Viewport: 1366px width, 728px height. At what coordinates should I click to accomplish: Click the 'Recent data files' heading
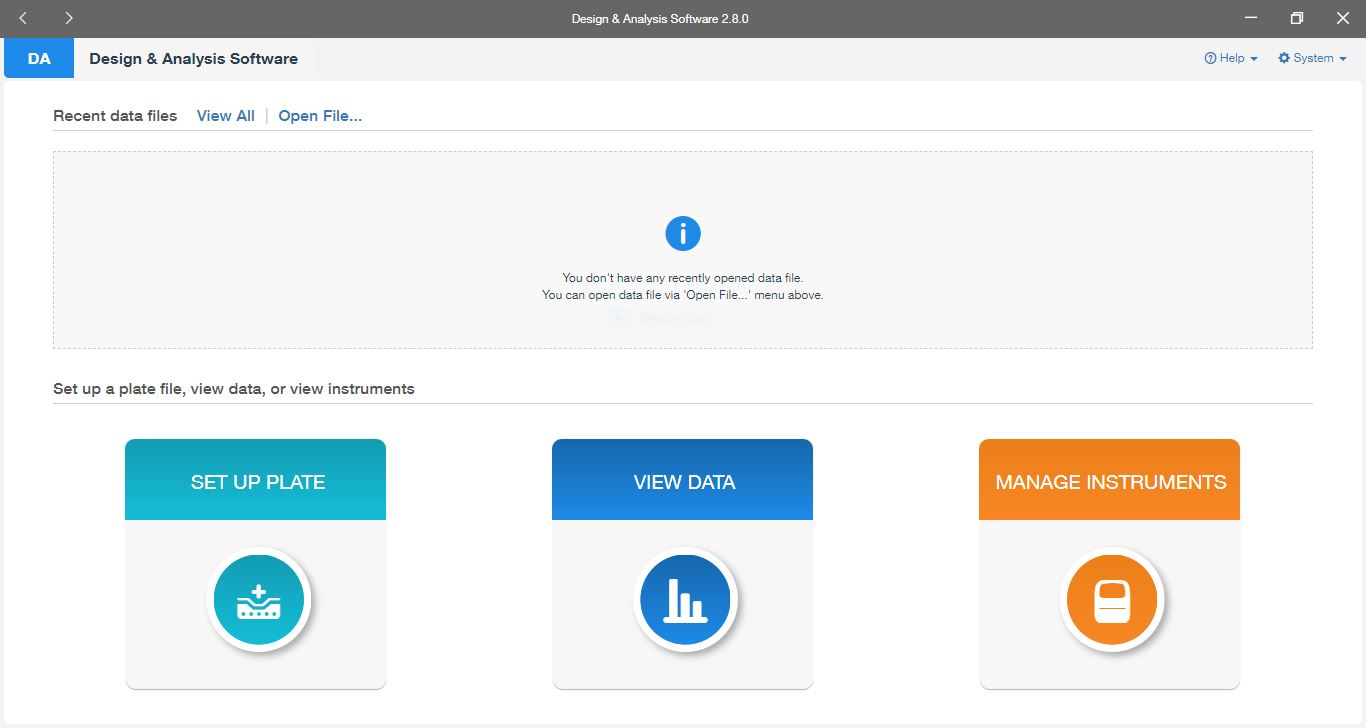pos(115,116)
